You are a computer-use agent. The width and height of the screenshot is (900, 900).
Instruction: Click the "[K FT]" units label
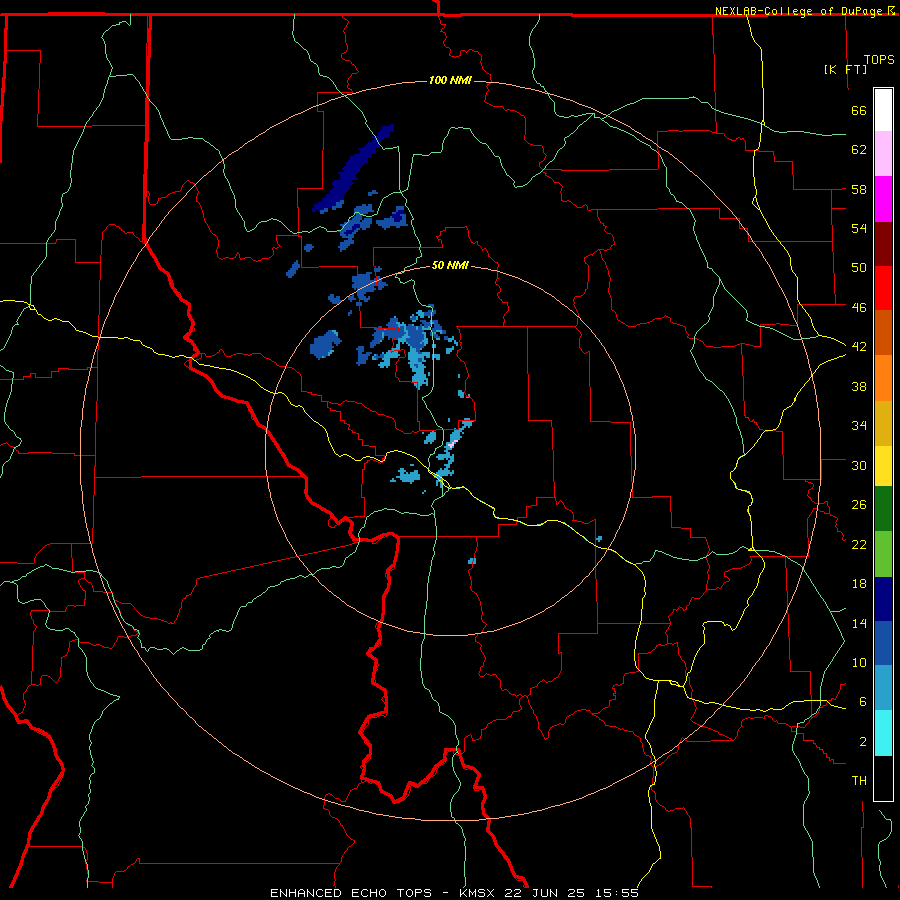[845, 69]
